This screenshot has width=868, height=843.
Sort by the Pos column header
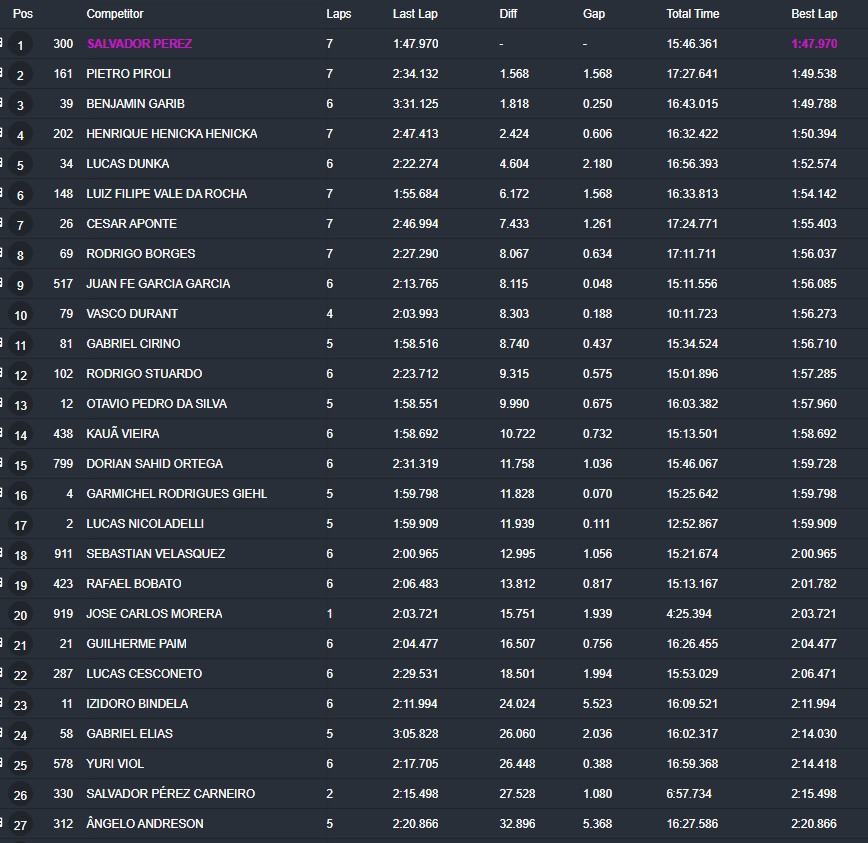point(22,14)
